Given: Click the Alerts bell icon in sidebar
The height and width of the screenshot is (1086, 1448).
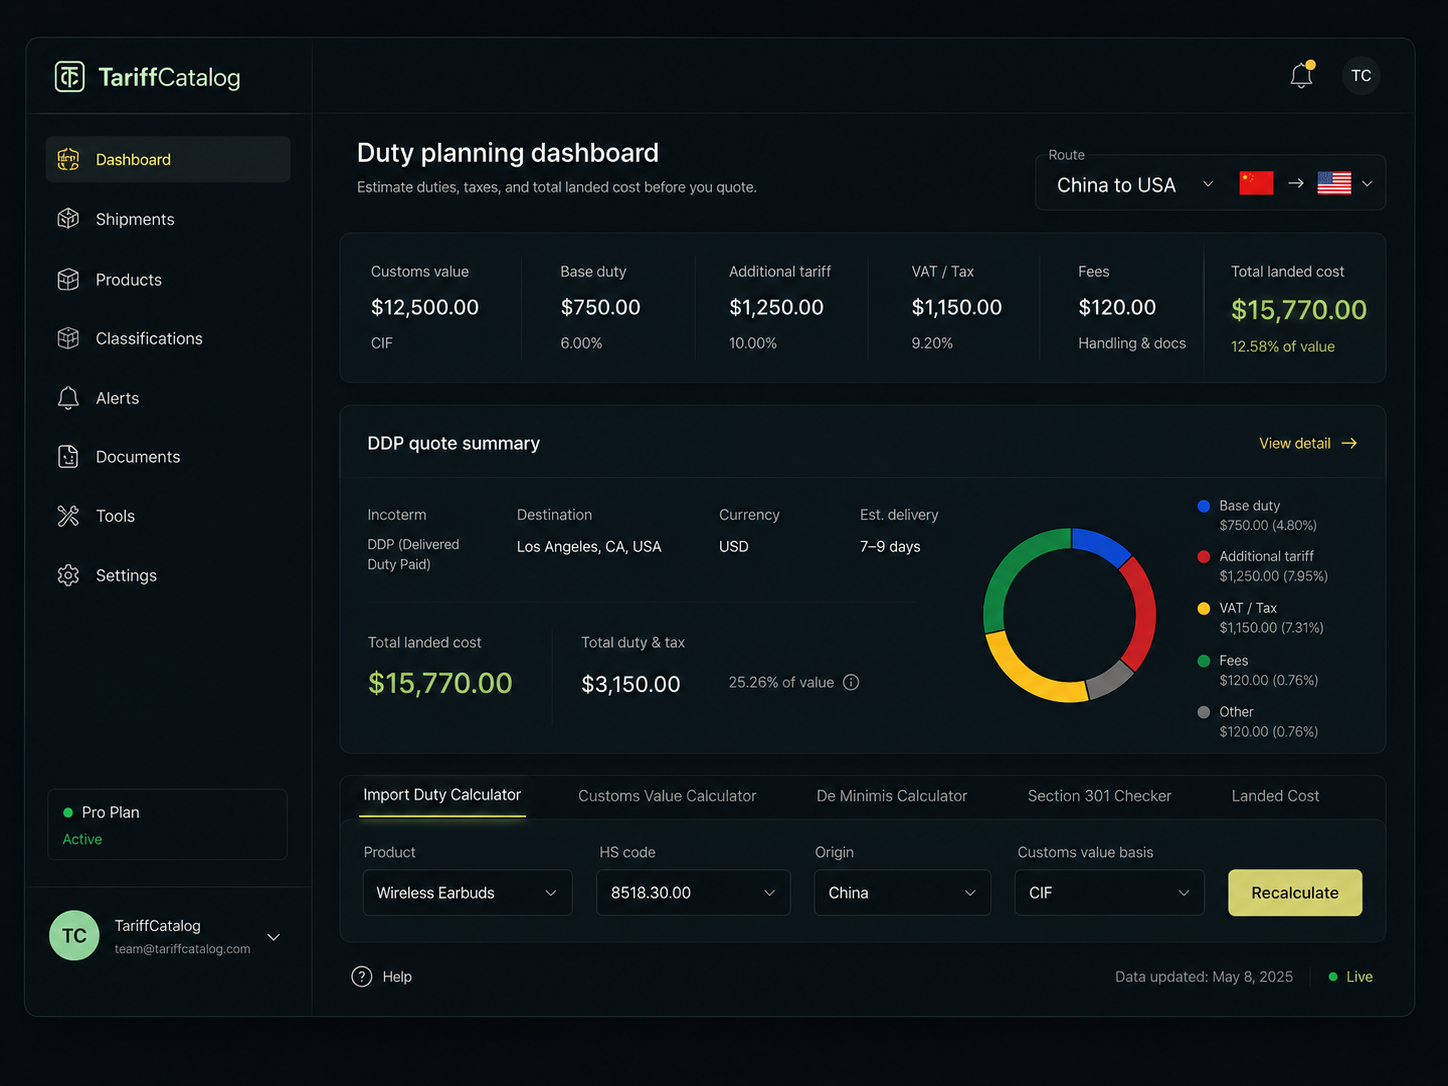Looking at the screenshot, I should 68,398.
